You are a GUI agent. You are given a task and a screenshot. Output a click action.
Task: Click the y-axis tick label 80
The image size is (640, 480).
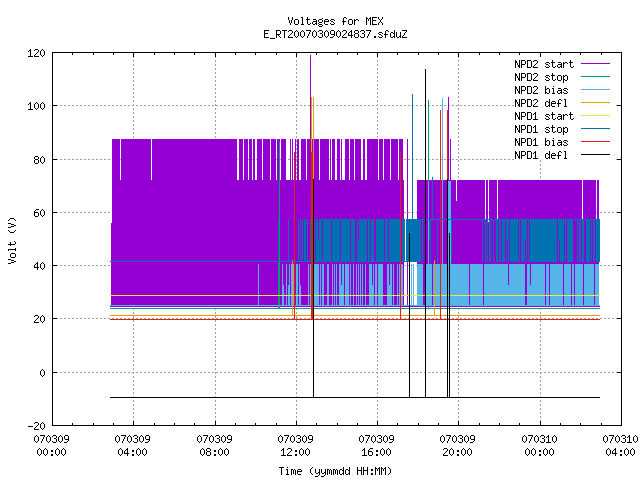coord(39,160)
